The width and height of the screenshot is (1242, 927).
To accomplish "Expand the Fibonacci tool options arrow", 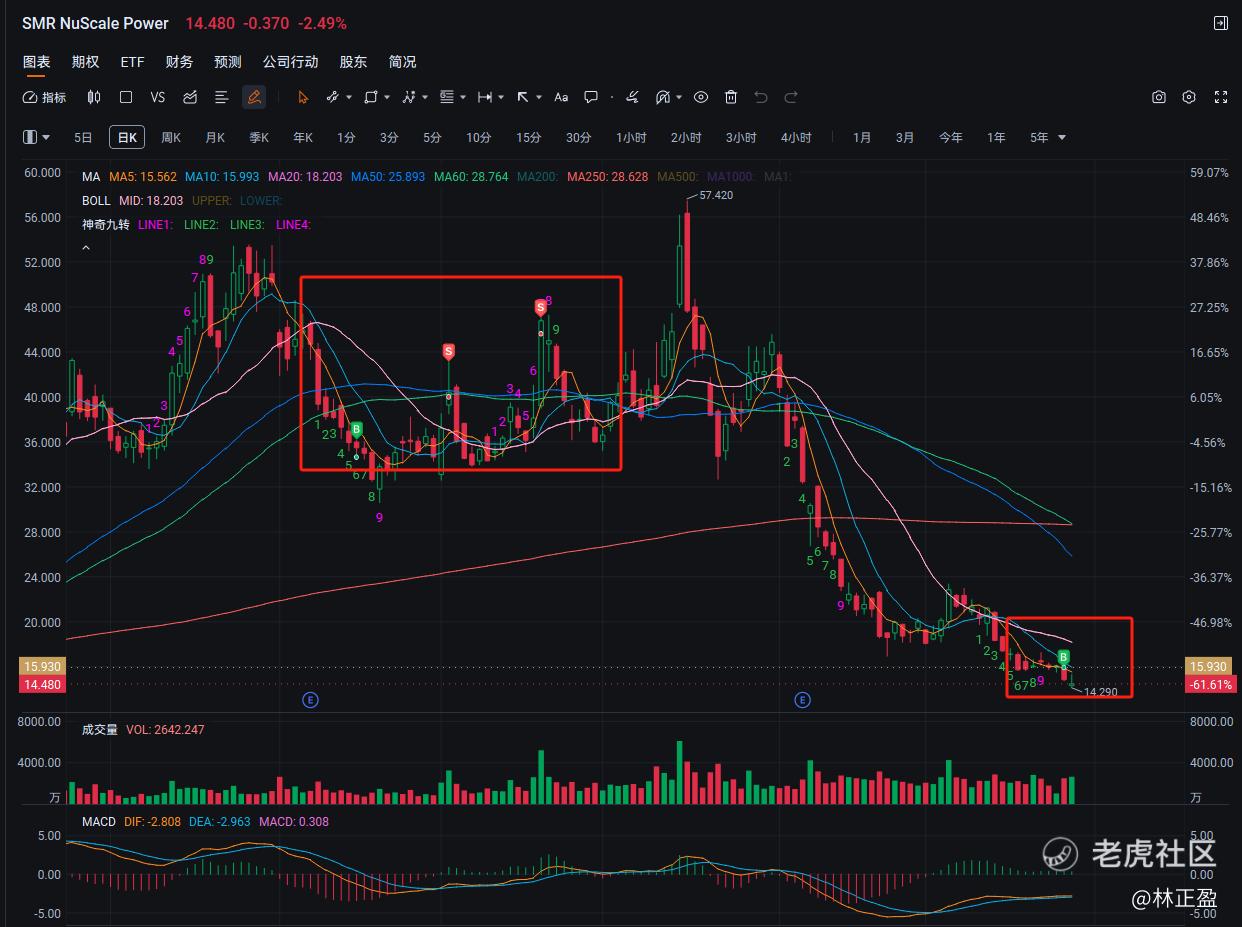I will pos(462,98).
